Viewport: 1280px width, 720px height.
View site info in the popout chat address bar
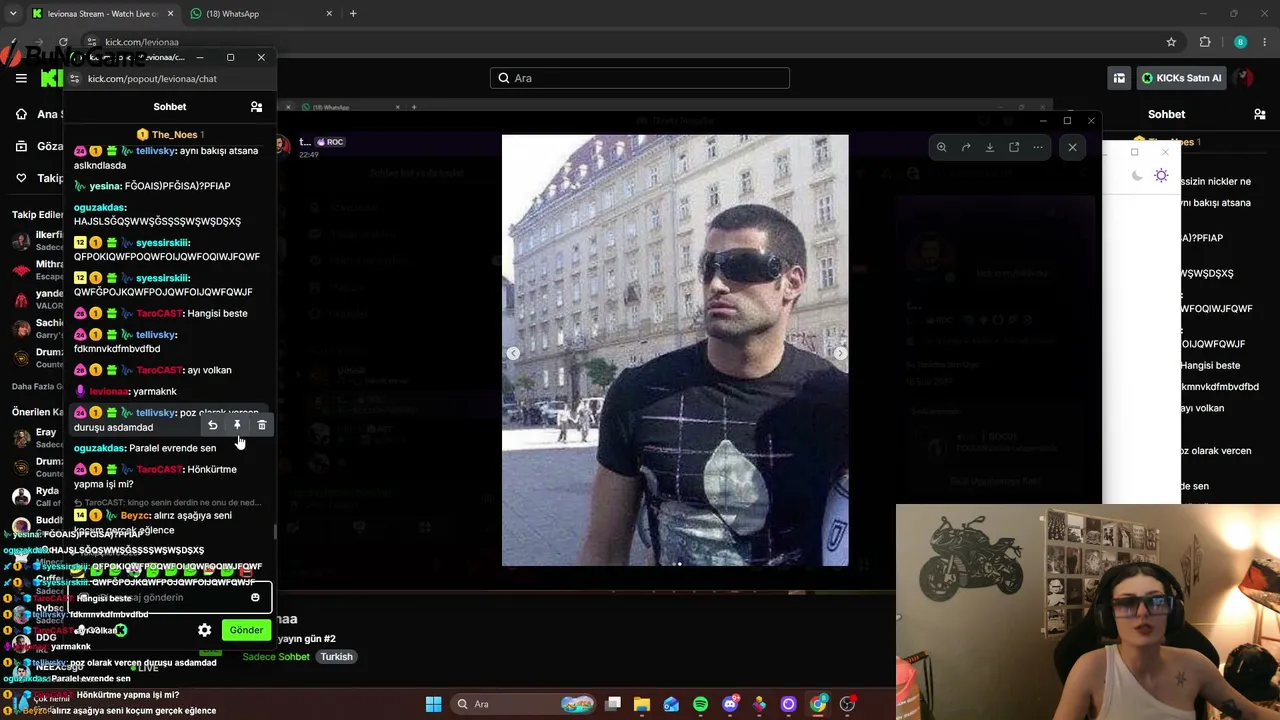(x=74, y=79)
